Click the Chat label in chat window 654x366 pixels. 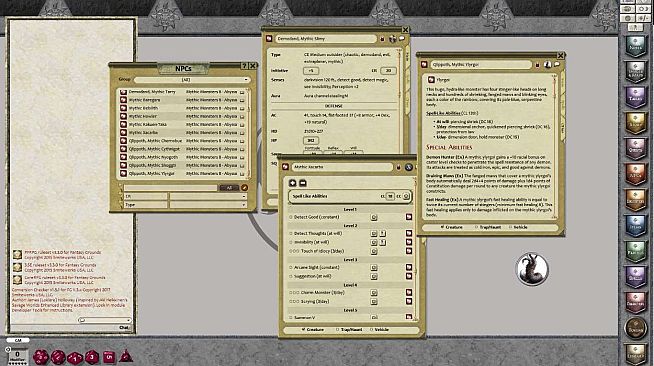coord(124,327)
